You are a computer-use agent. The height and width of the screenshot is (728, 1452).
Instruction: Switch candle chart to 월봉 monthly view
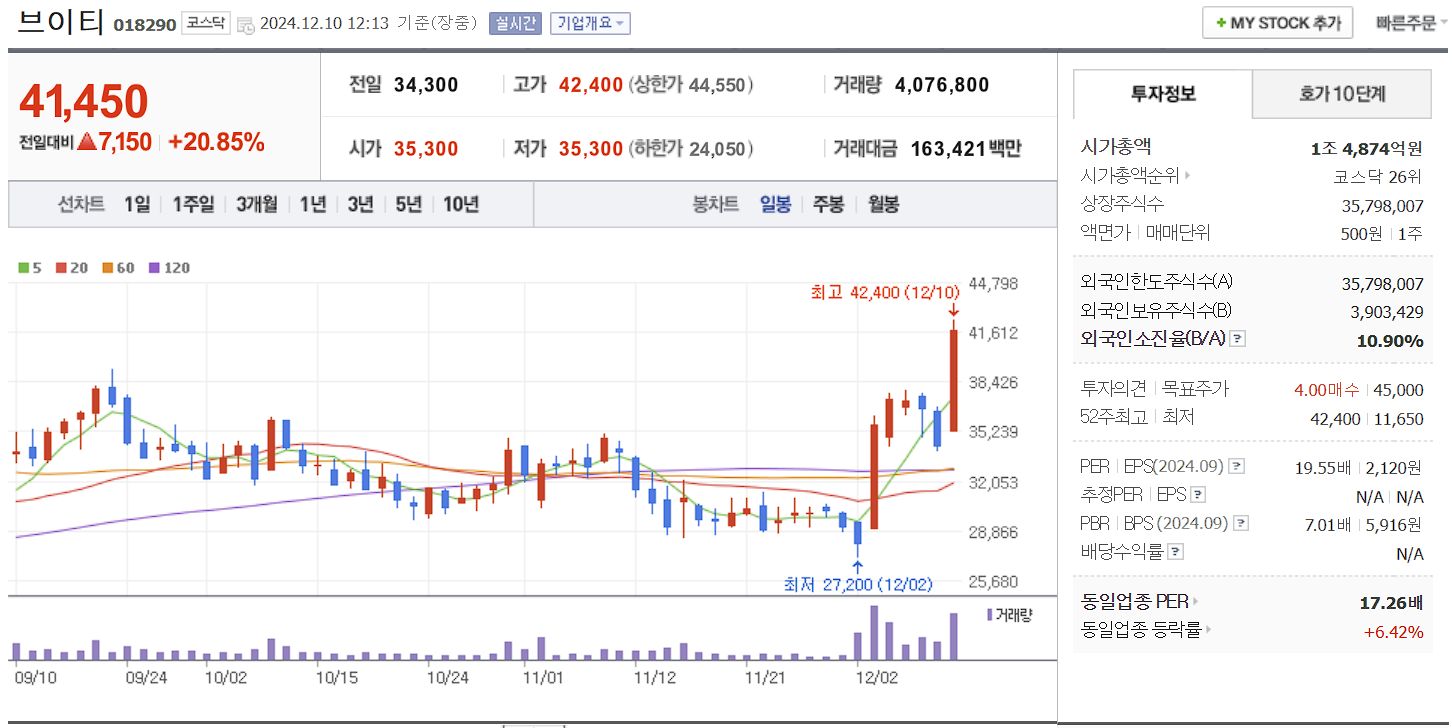pos(884,203)
